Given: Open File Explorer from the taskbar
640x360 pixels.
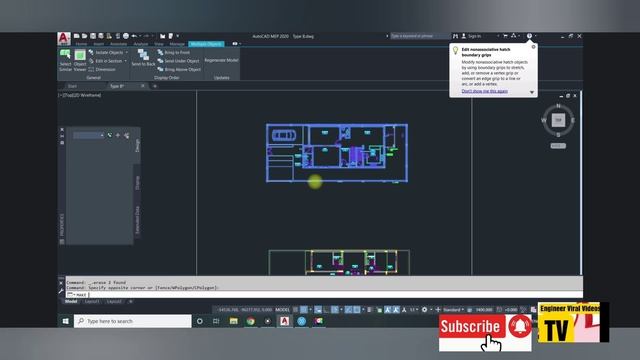Looking at the screenshot, I should 233,321.
